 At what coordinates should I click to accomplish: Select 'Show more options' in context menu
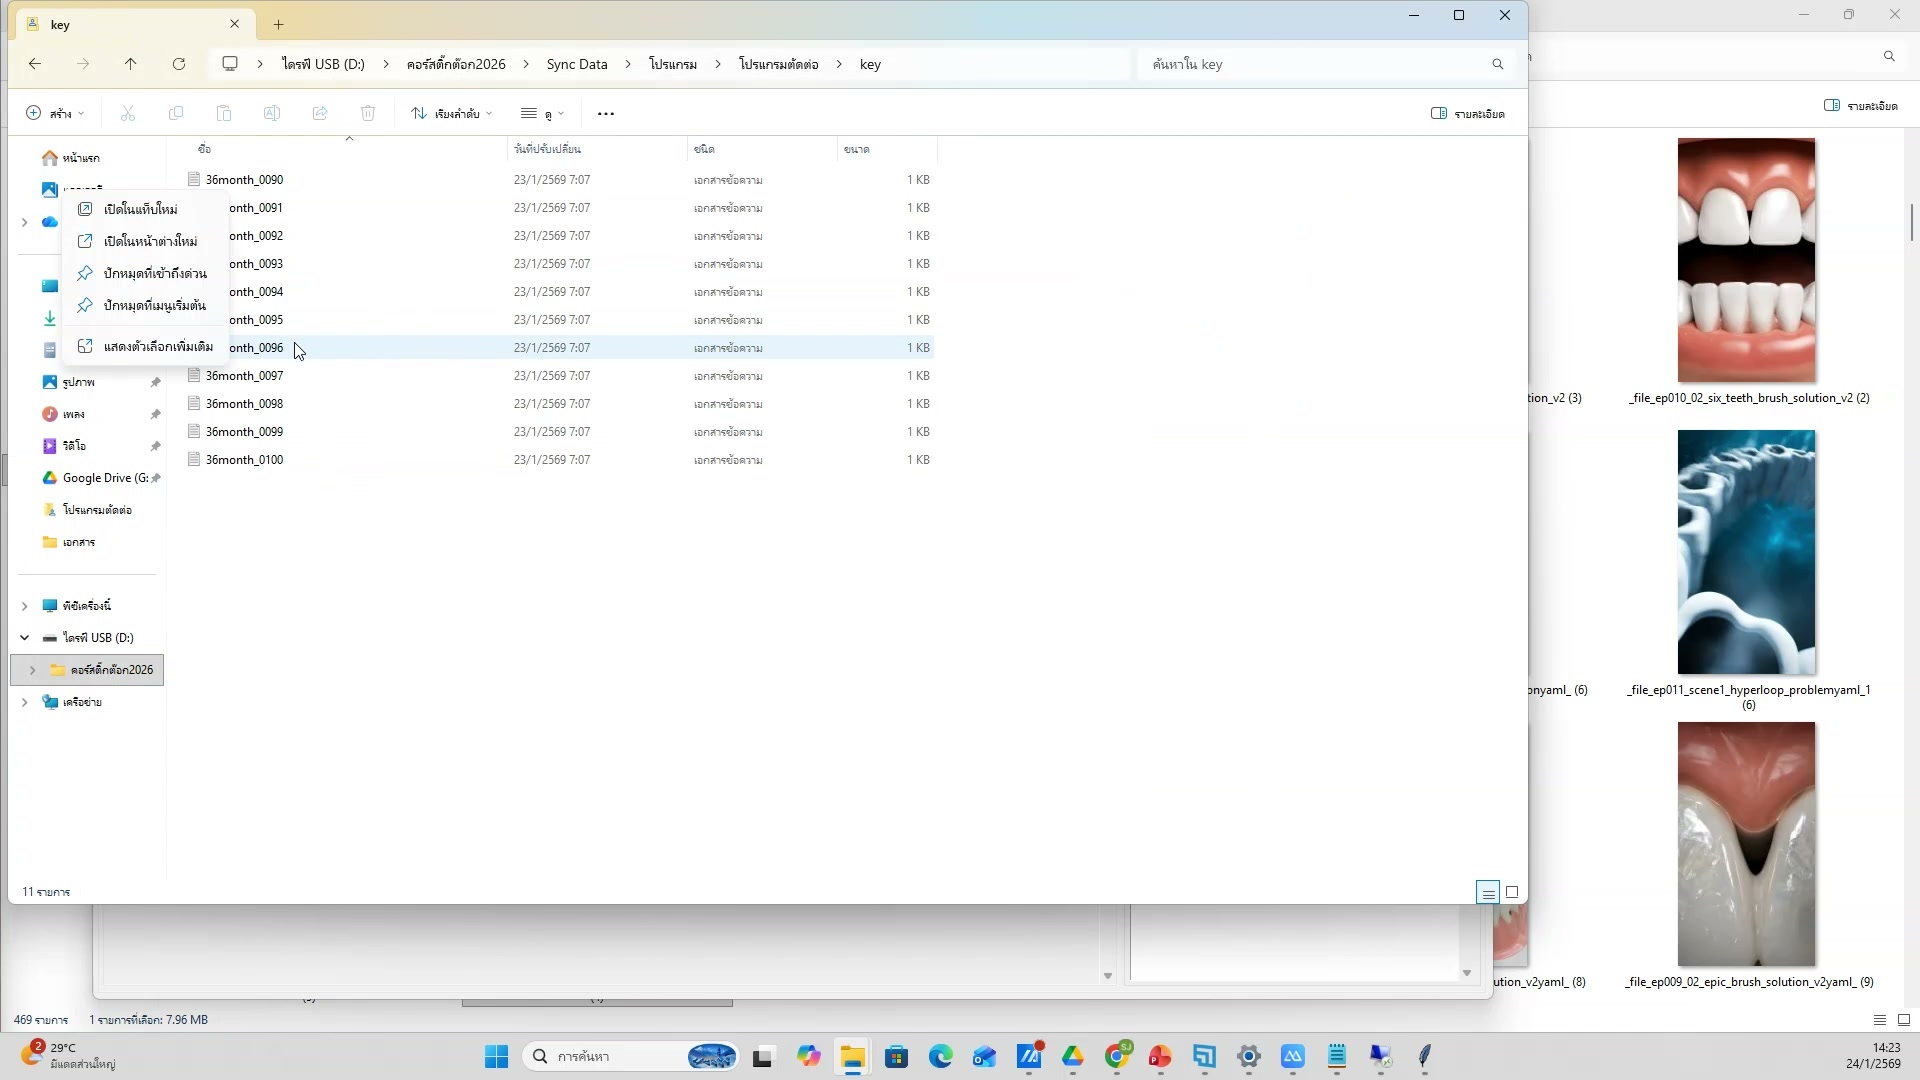click(158, 346)
